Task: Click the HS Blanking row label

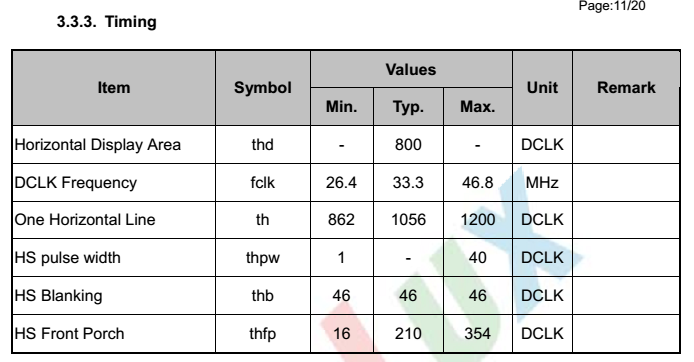Action: pyautogui.click(x=58, y=296)
